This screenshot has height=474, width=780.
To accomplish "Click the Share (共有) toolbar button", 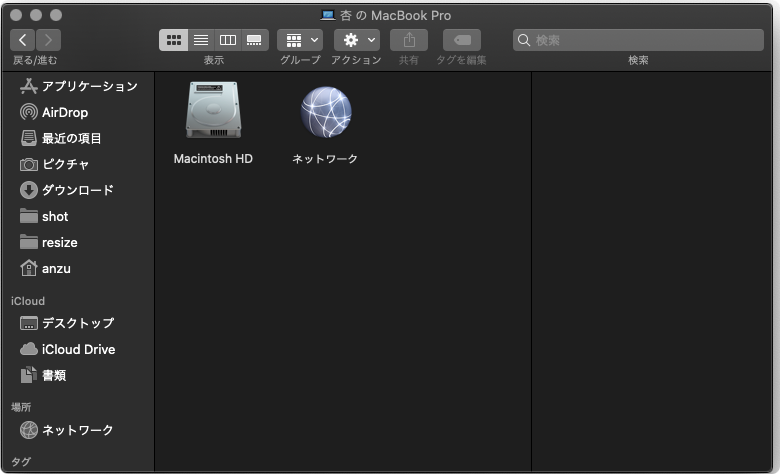I will tap(409, 40).
